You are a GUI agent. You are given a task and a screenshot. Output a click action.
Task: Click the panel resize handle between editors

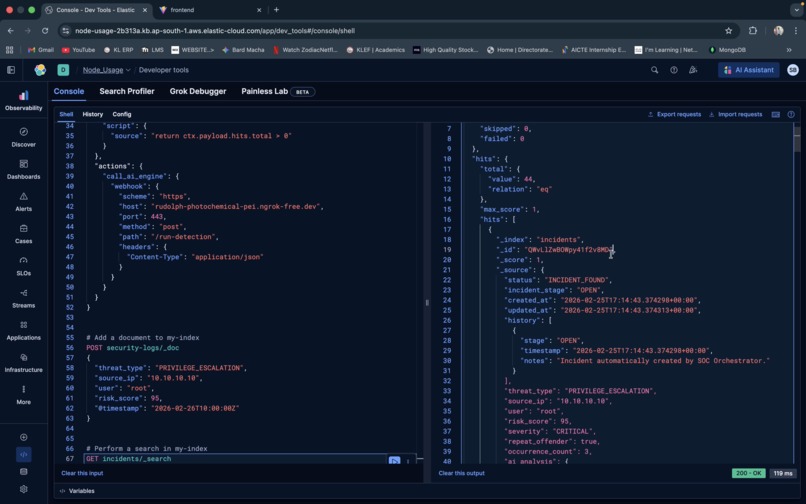[427, 302]
